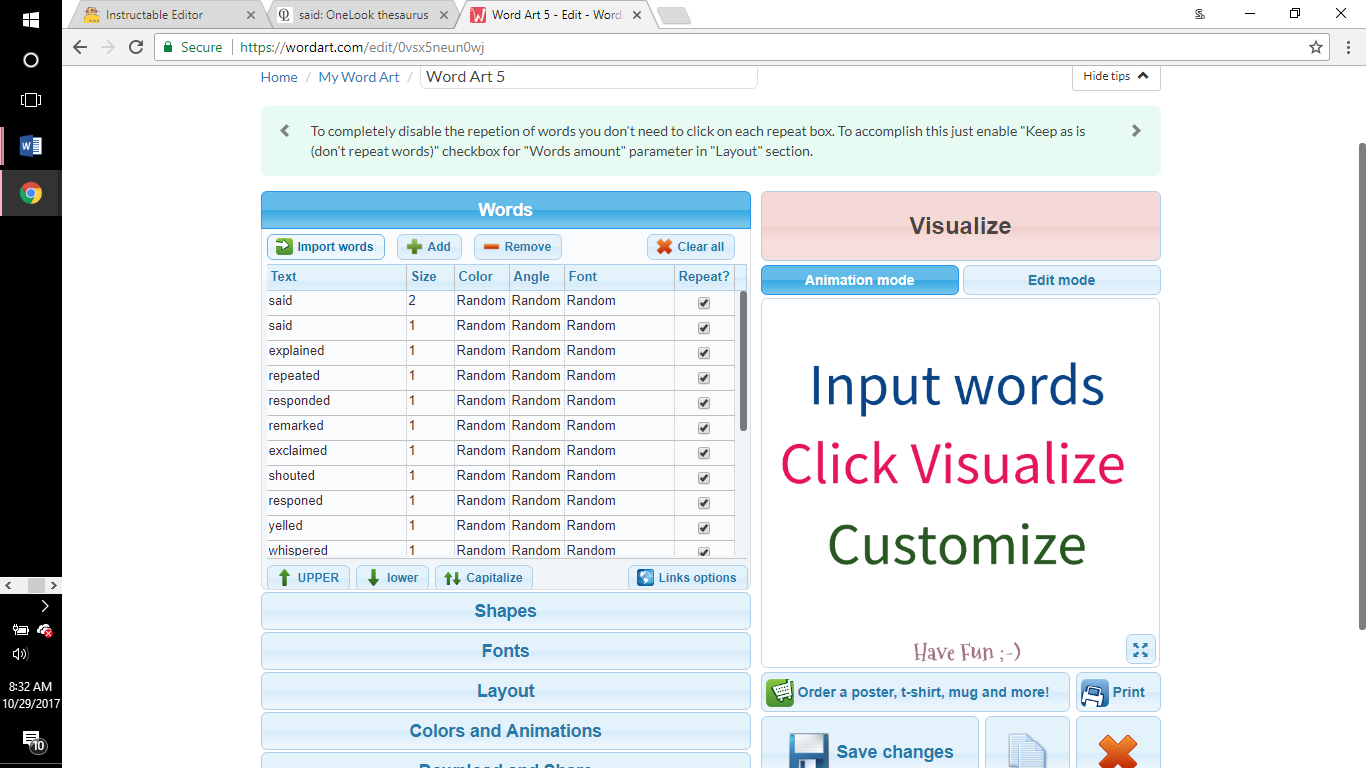Reload the page
This screenshot has width=1366, height=768.
(137, 47)
